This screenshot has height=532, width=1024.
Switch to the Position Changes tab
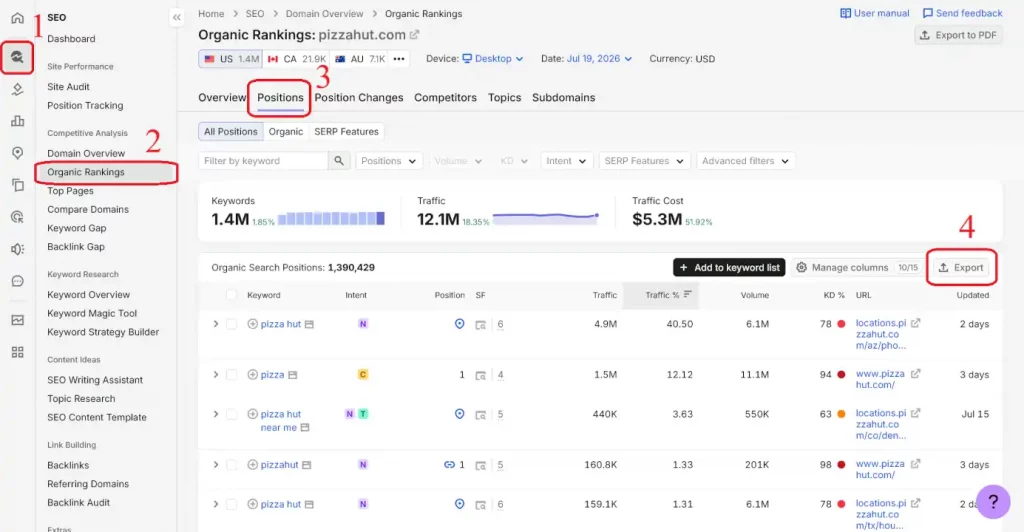[359, 97]
